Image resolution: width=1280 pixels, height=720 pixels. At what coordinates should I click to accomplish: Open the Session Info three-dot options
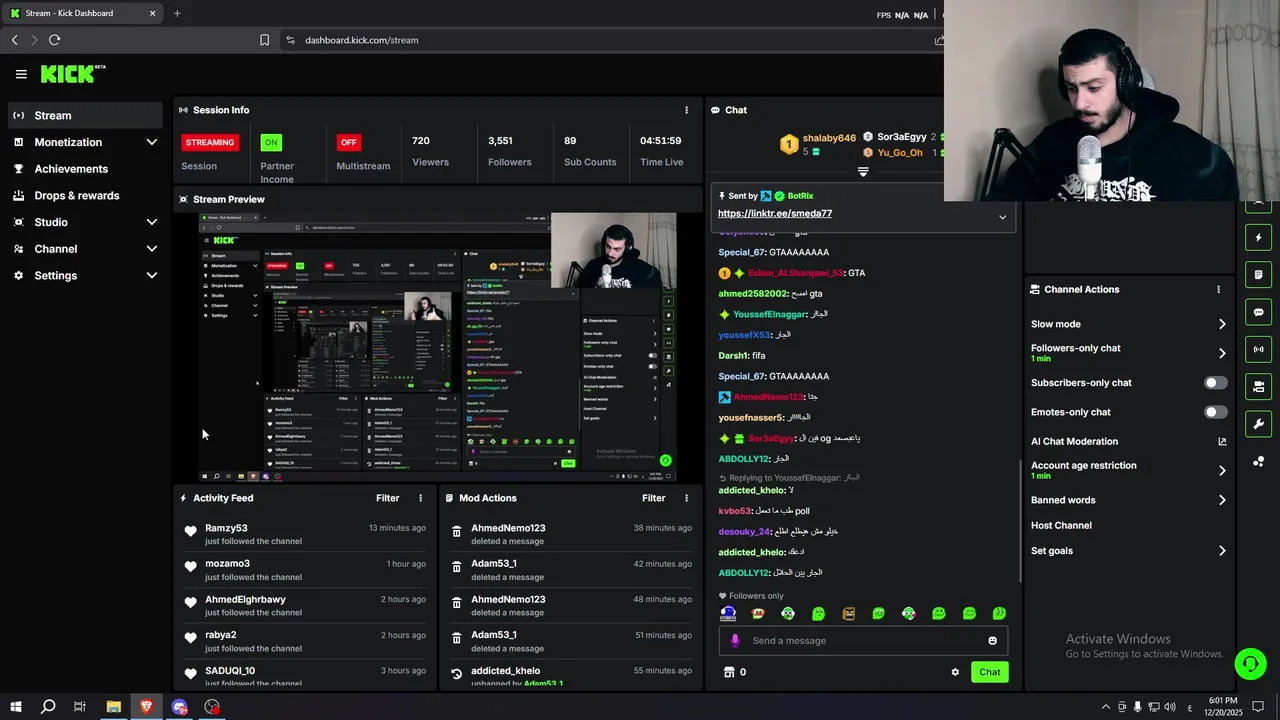point(686,110)
